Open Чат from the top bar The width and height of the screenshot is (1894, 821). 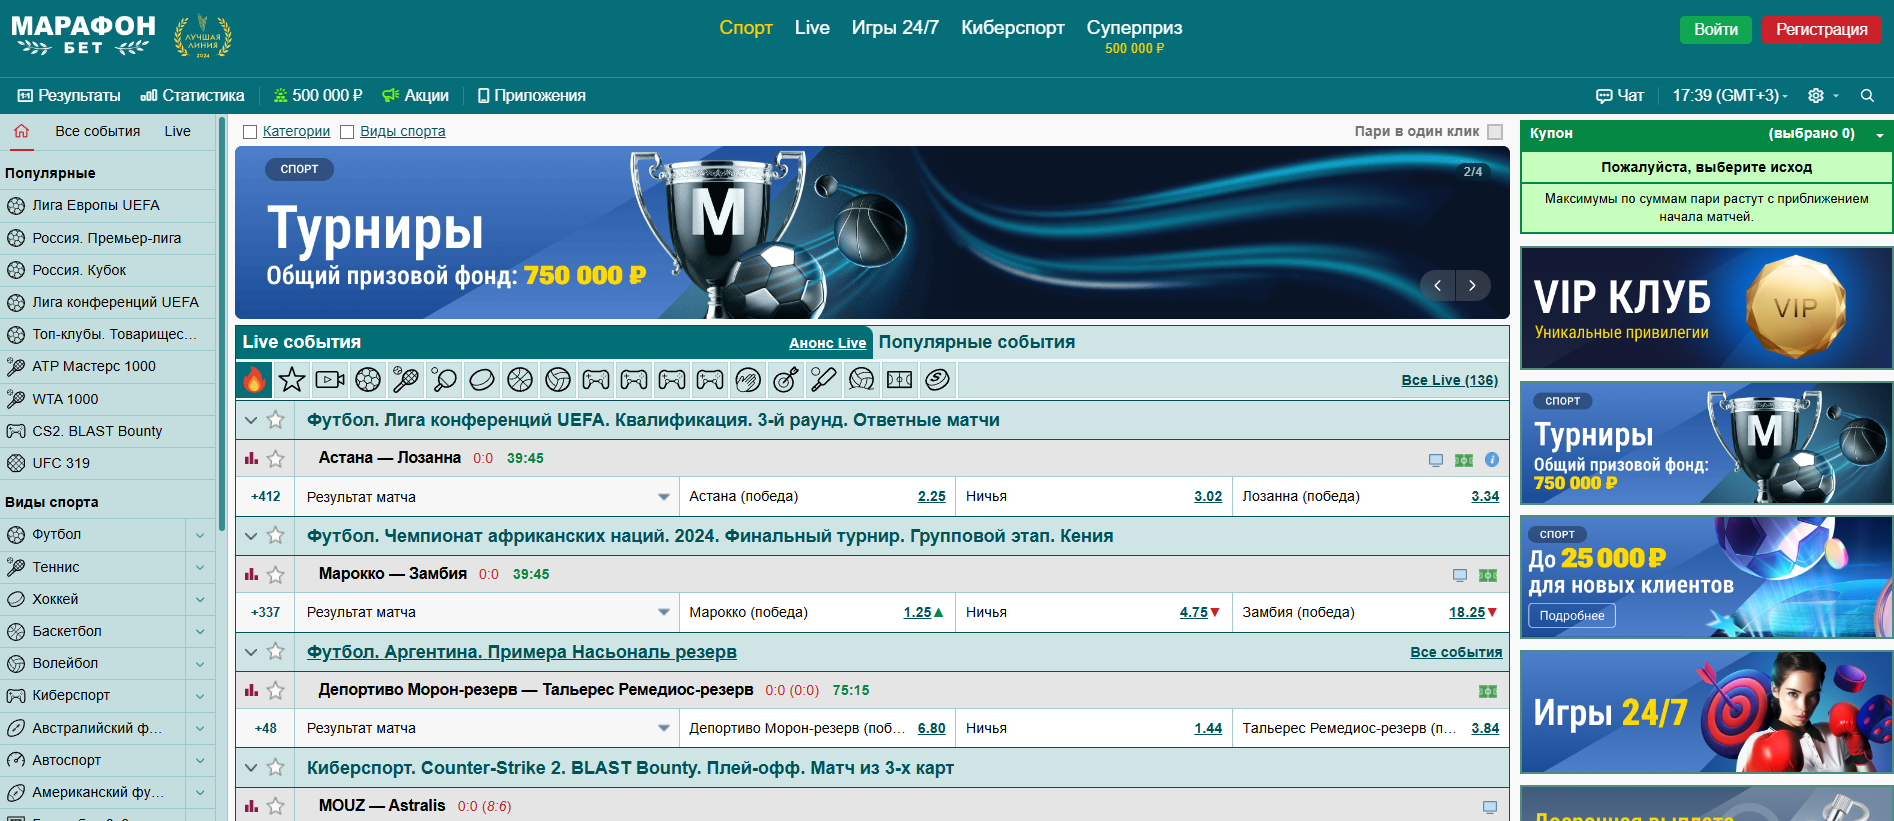click(1620, 96)
